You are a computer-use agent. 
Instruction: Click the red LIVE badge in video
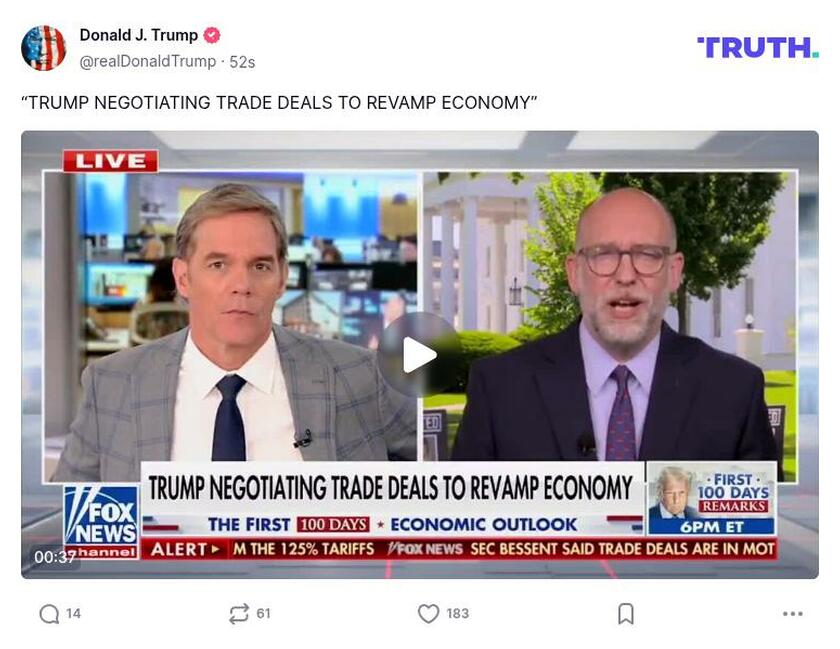click(110, 161)
